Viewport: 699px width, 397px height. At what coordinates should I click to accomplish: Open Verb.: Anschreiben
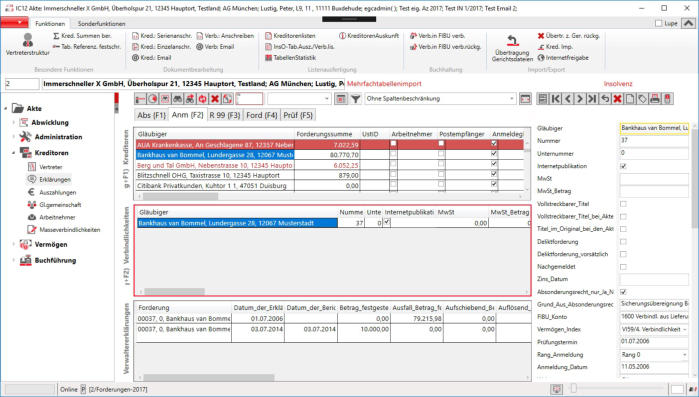pos(225,36)
